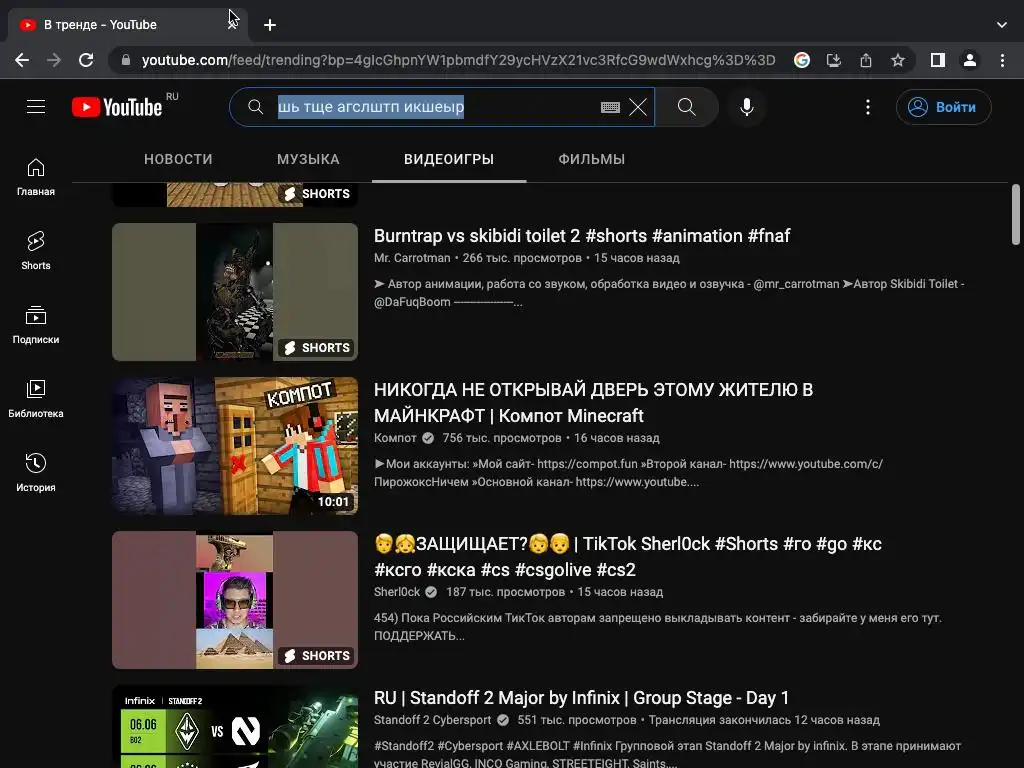
Task: Open the Mr. Carrotman channel
Action: pos(412,258)
